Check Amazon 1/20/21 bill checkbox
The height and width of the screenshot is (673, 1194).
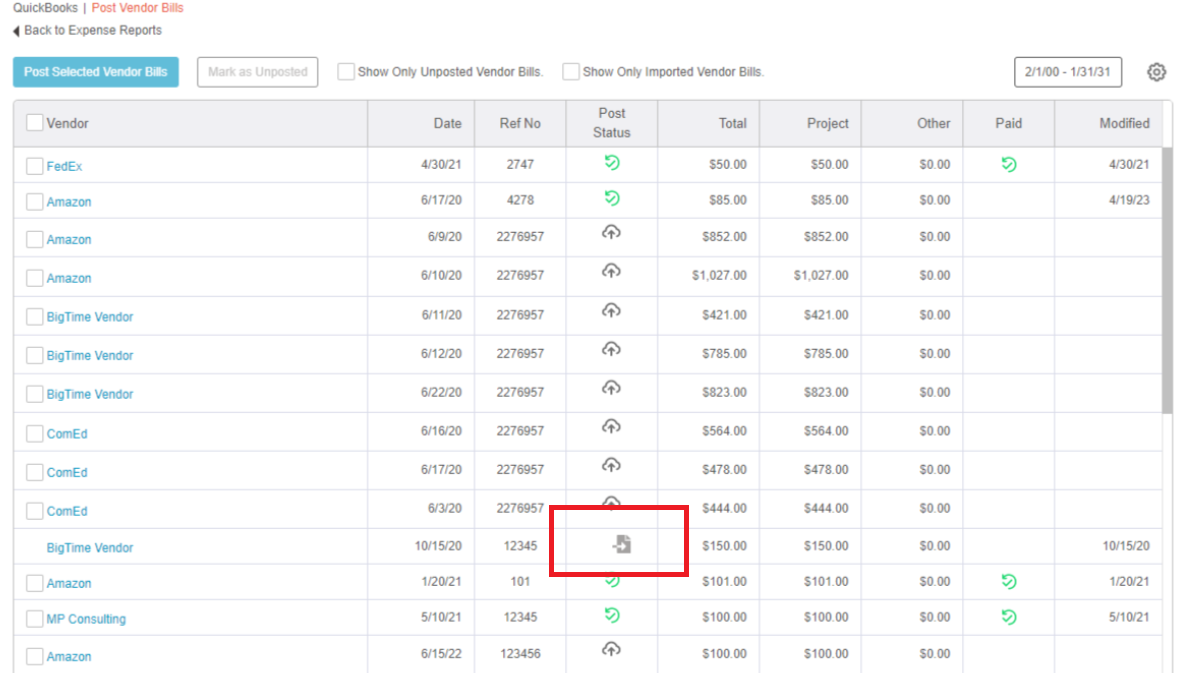coord(34,583)
